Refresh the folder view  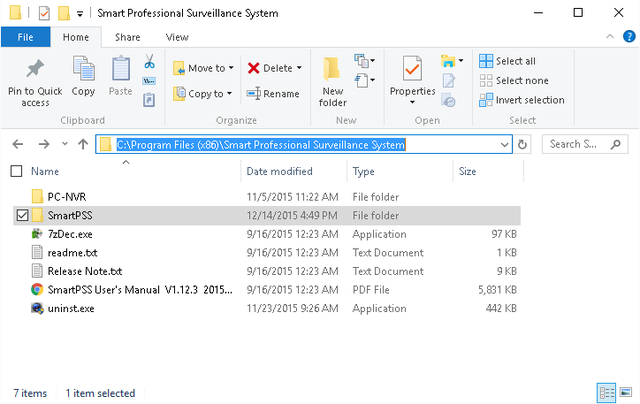point(523,144)
